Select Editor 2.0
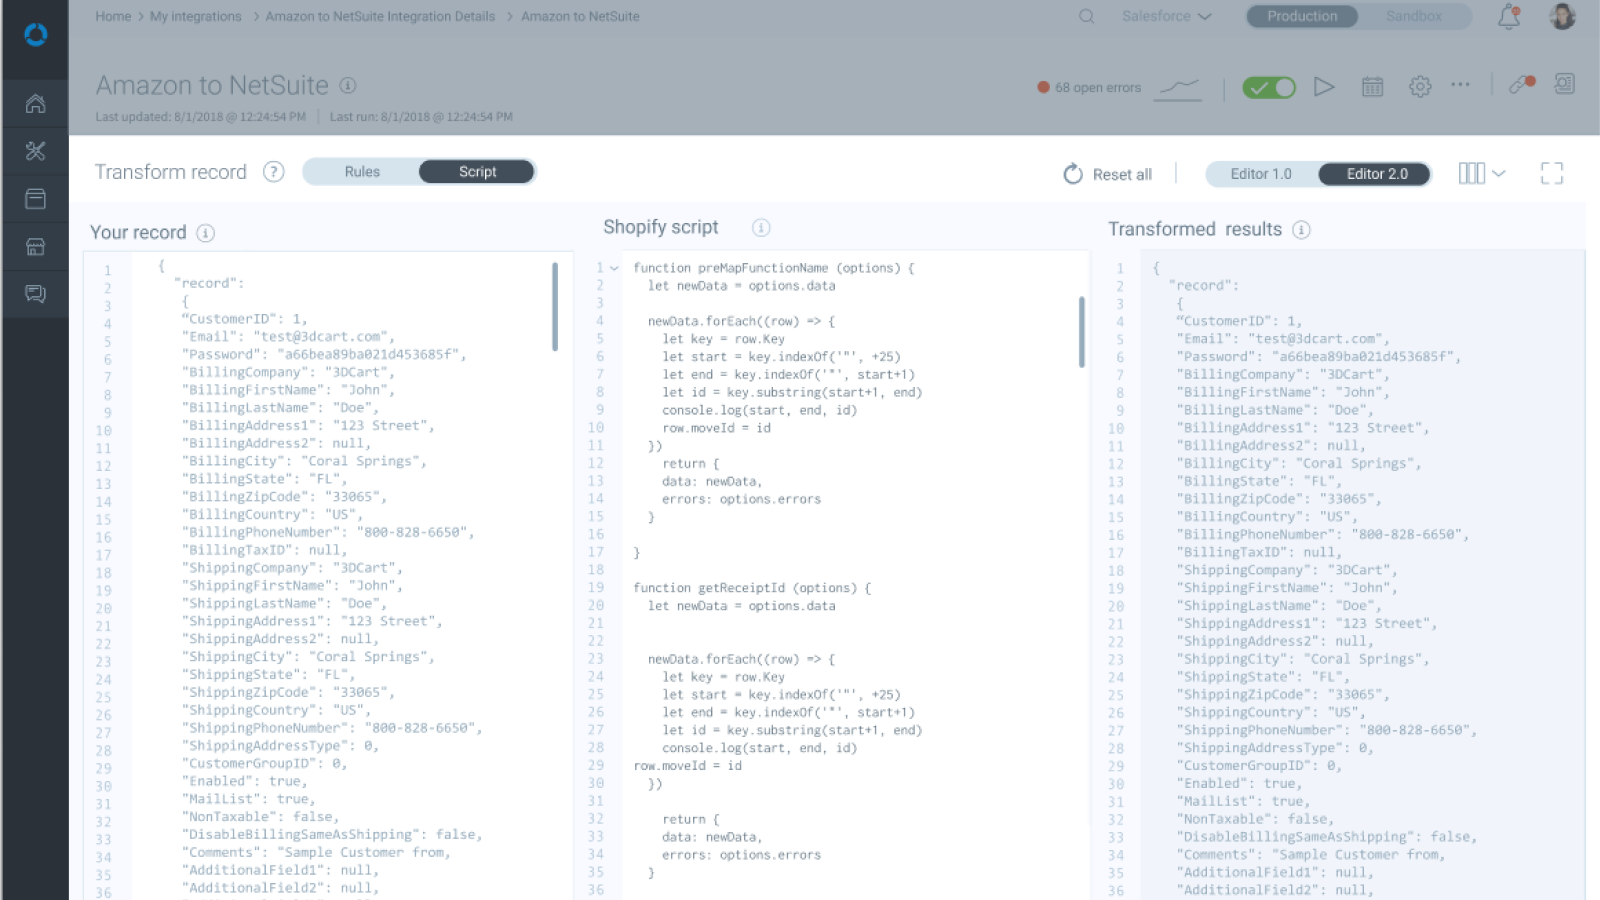1600x900 pixels. click(1376, 174)
